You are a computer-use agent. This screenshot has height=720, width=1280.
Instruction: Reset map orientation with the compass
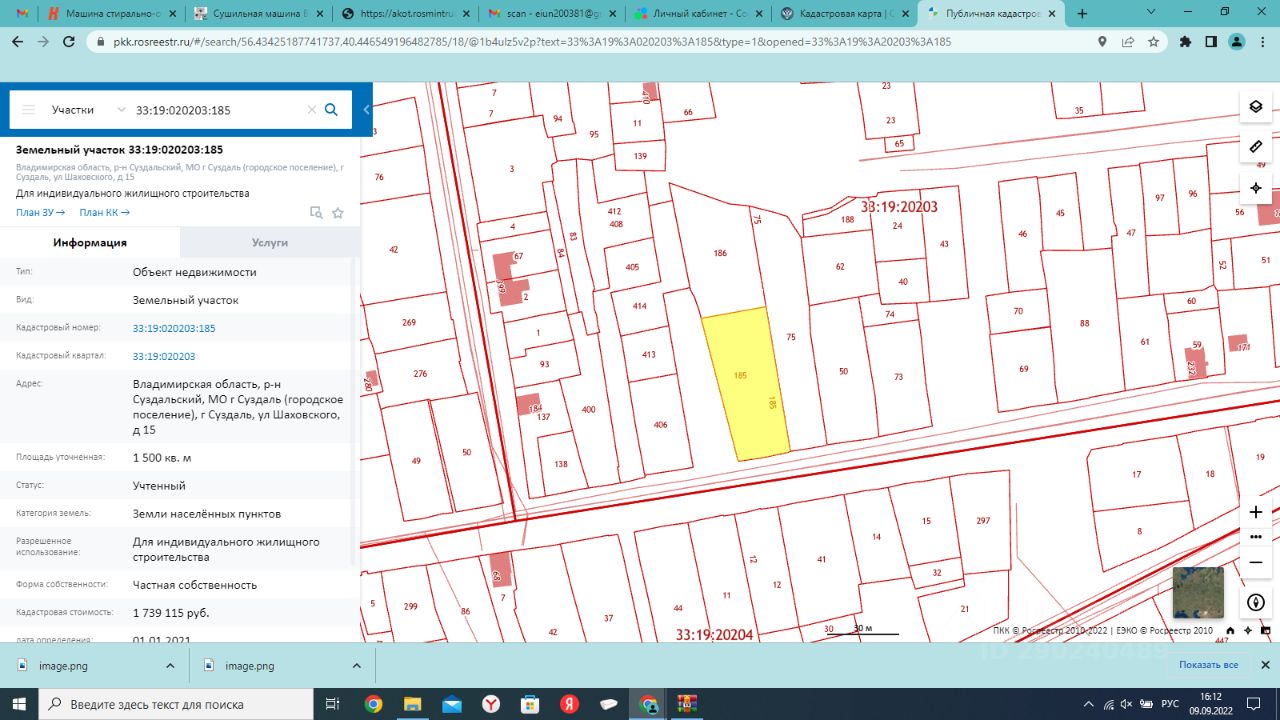[x=1256, y=603]
